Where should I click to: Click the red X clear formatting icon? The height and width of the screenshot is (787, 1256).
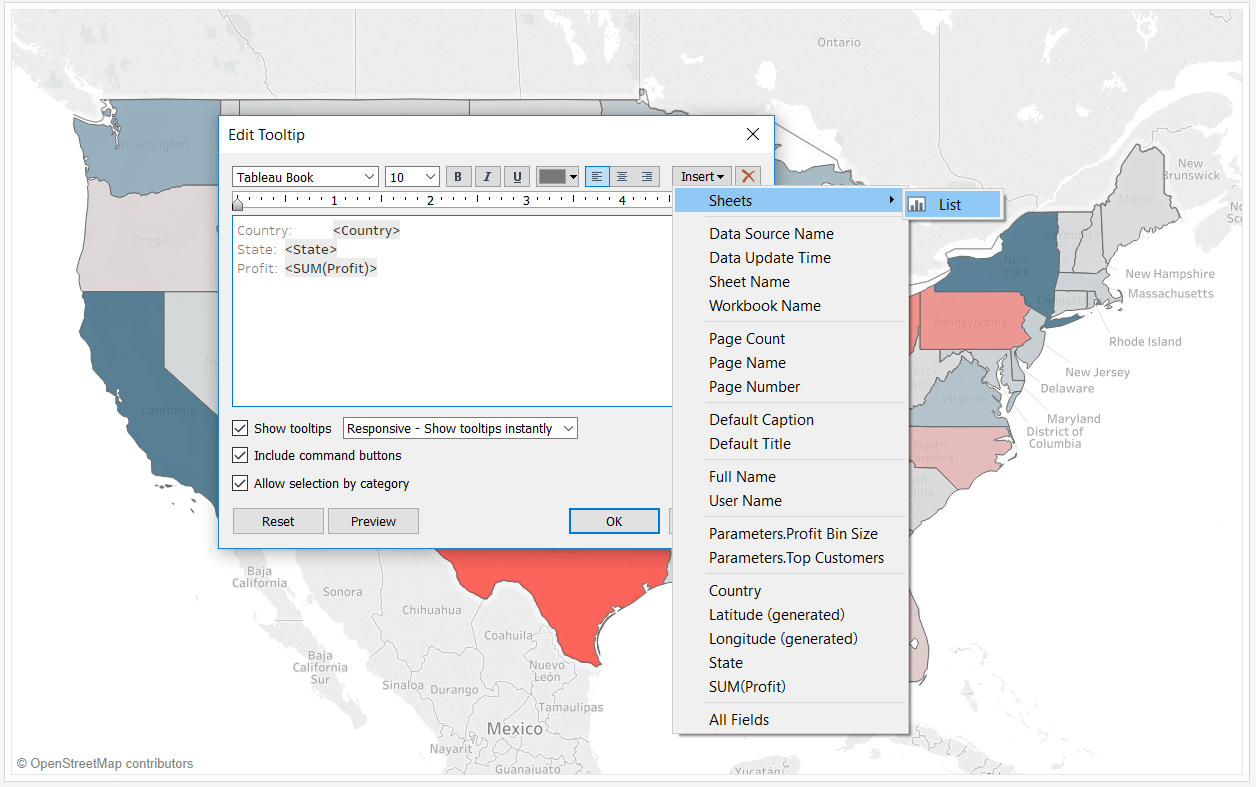(748, 176)
